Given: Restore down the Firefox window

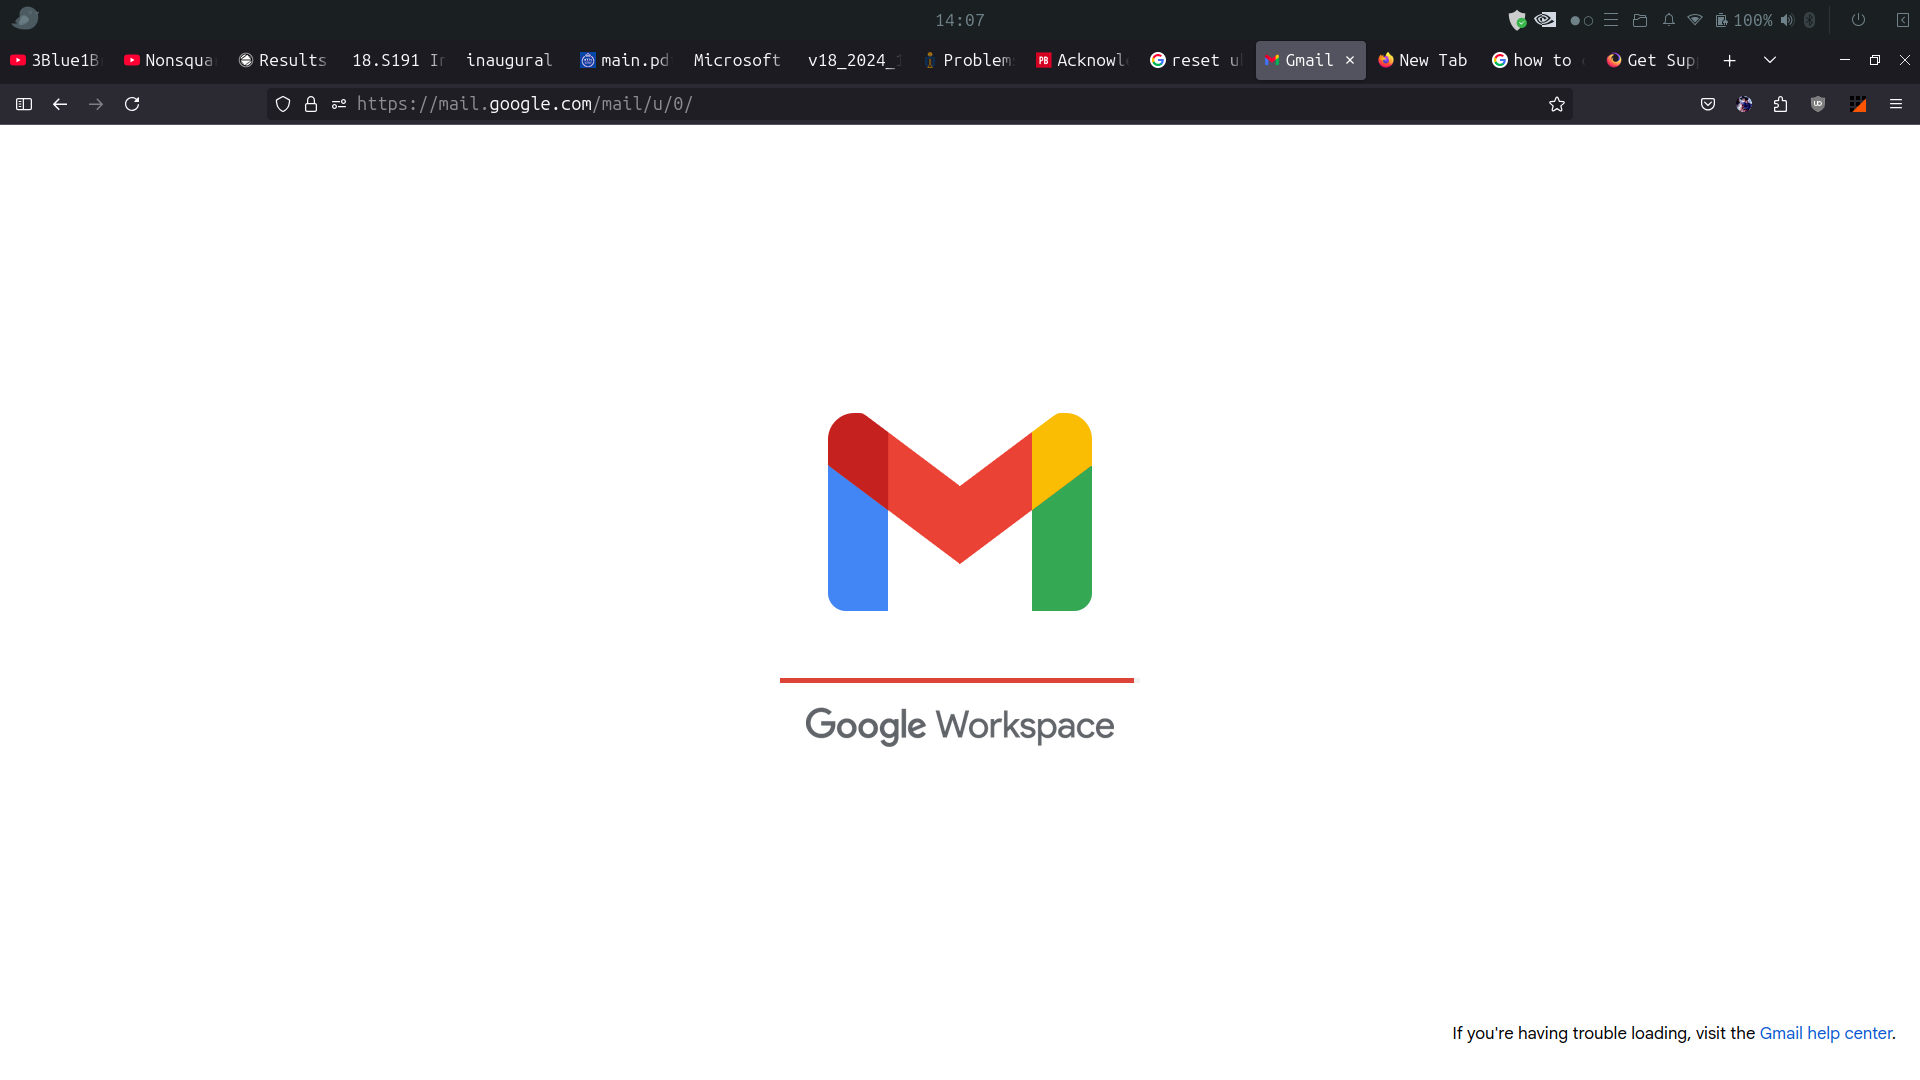Looking at the screenshot, I should [x=1875, y=60].
